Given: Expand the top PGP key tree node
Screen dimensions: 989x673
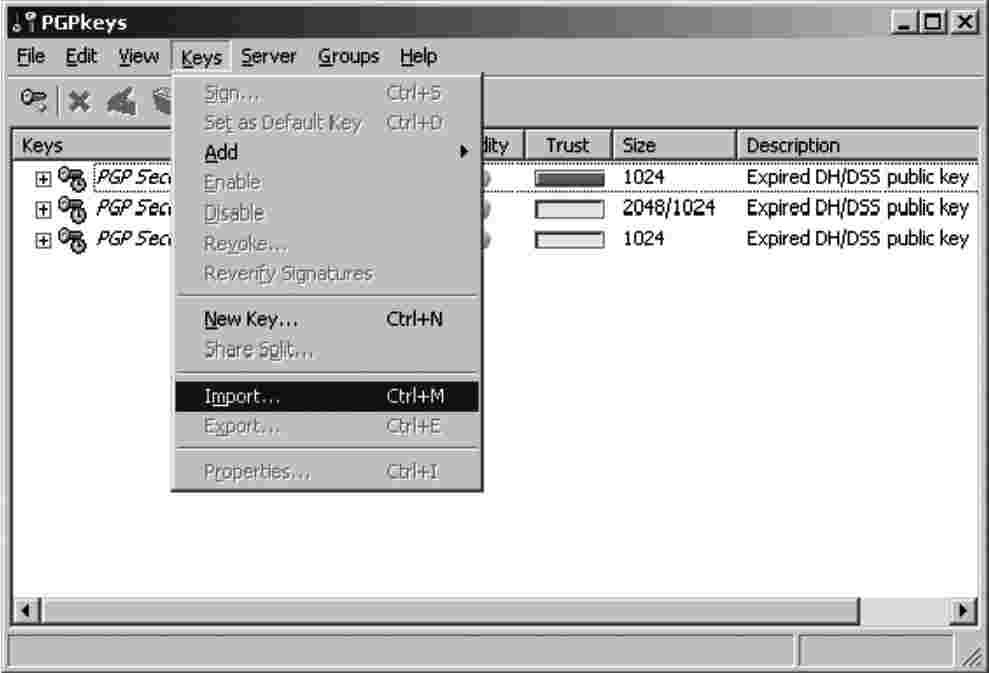Looking at the screenshot, I should pos(43,179).
